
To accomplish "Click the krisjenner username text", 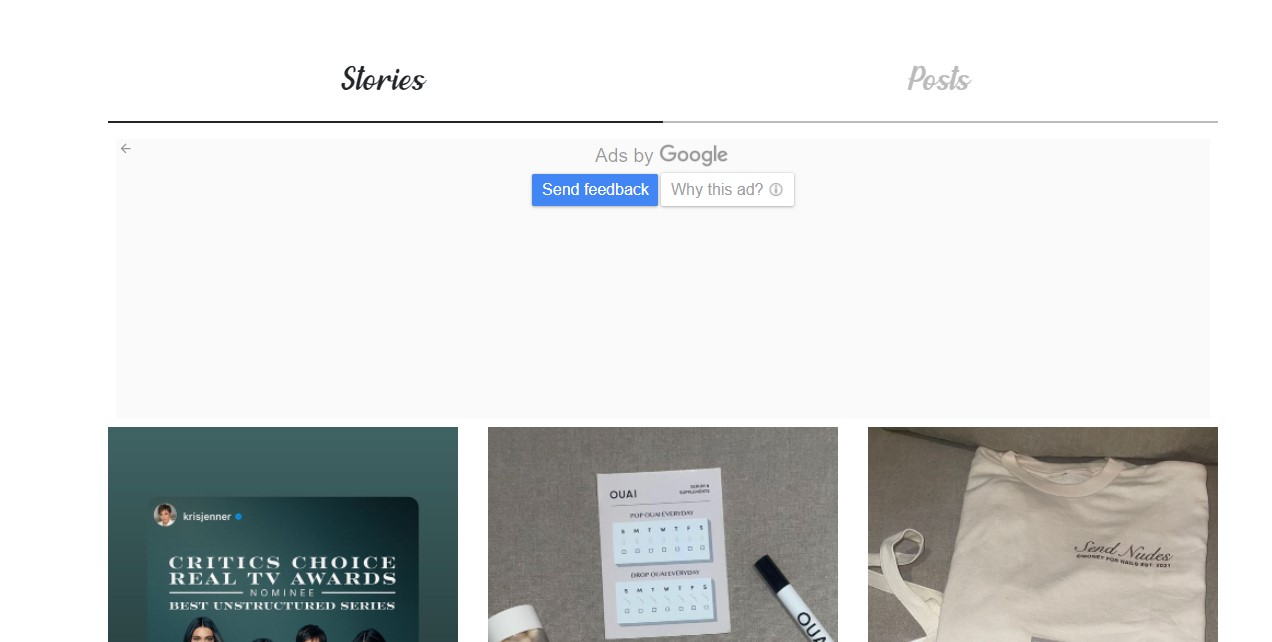I will coord(207,517).
